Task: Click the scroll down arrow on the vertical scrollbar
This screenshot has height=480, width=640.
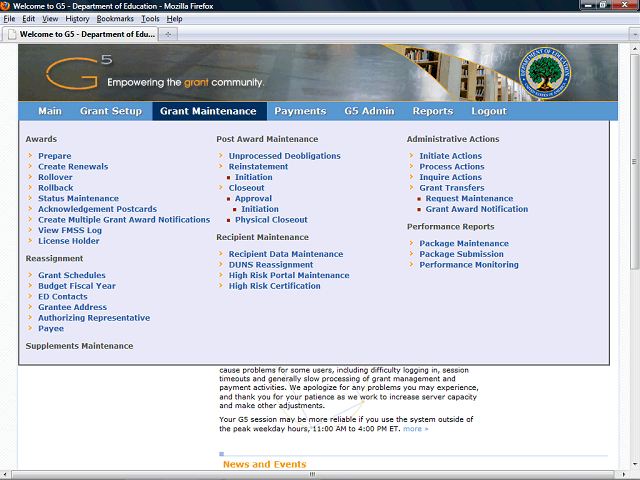Action: point(634,464)
